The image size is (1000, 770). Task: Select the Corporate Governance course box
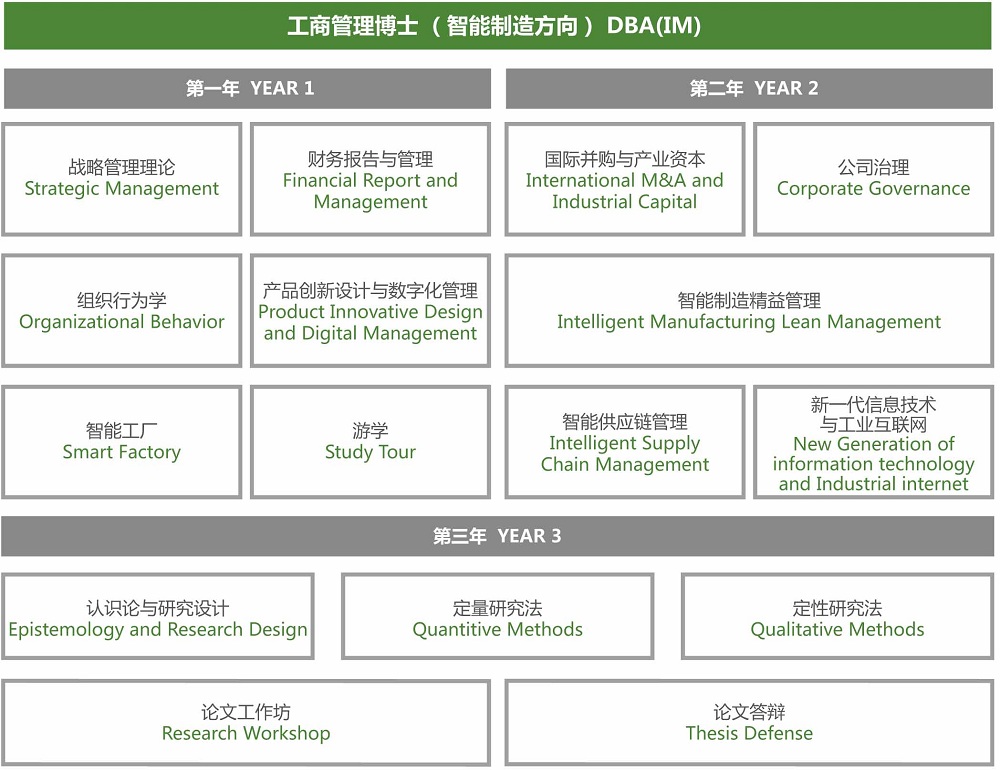pyautogui.click(x=874, y=179)
